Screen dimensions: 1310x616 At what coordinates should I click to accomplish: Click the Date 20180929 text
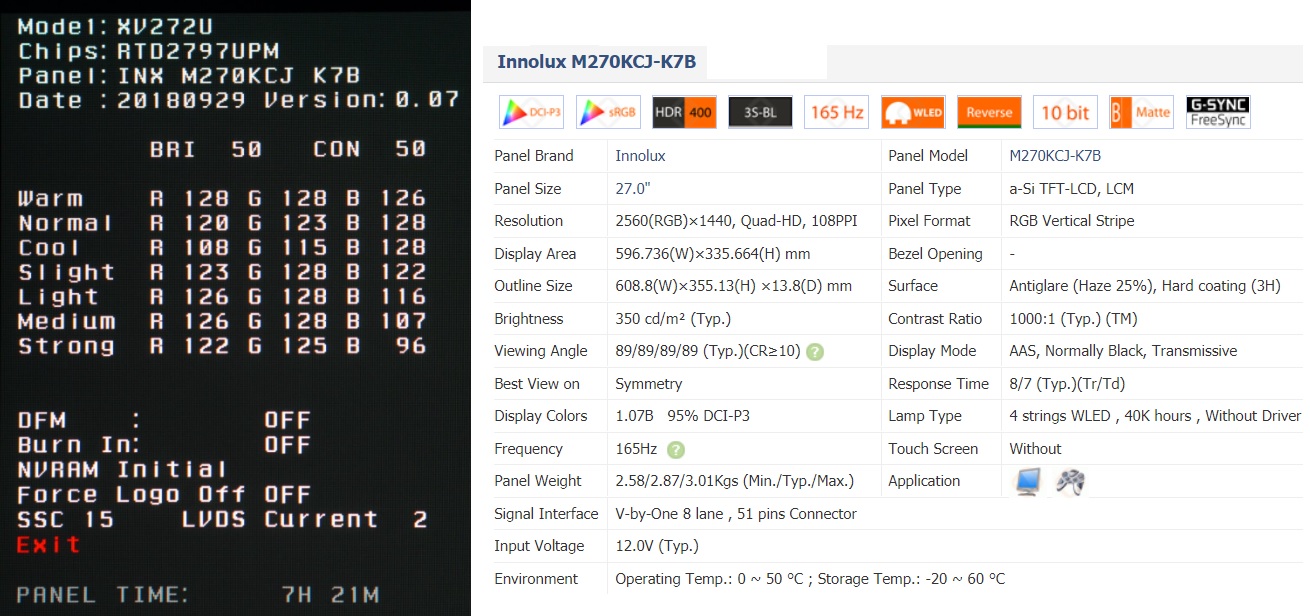[132, 100]
